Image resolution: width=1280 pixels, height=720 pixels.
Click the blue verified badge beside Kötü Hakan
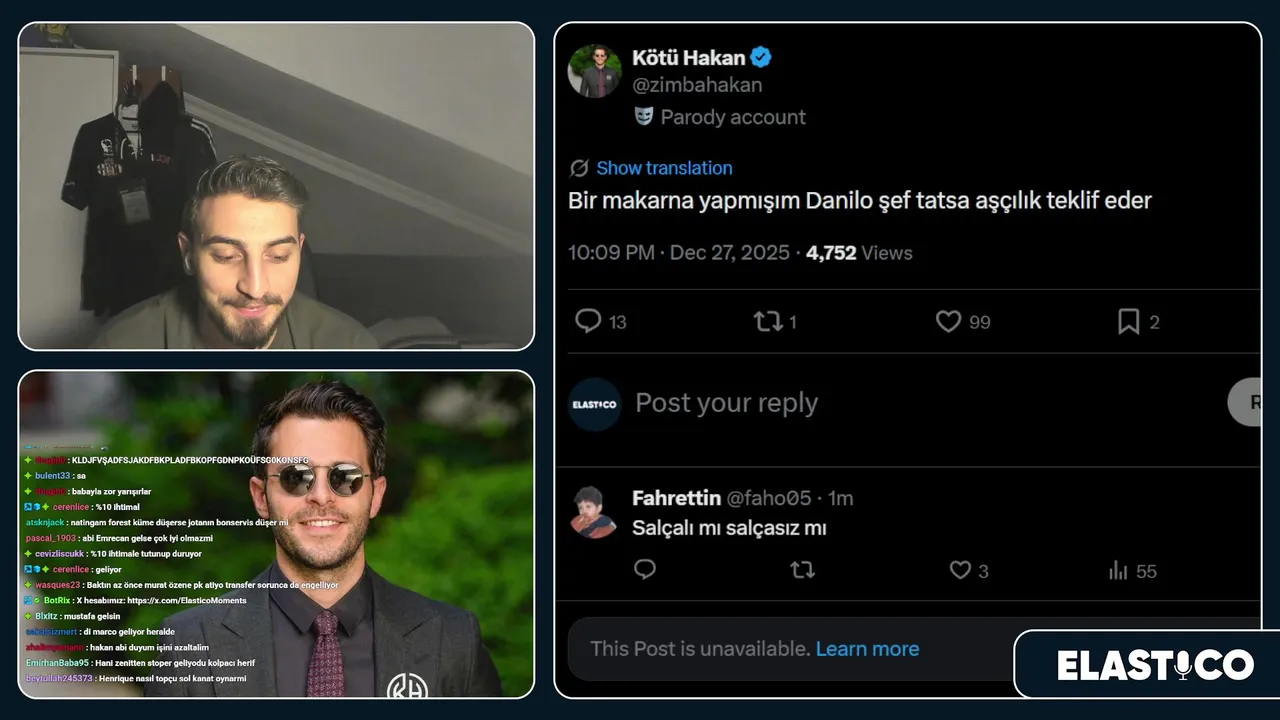[761, 57]
